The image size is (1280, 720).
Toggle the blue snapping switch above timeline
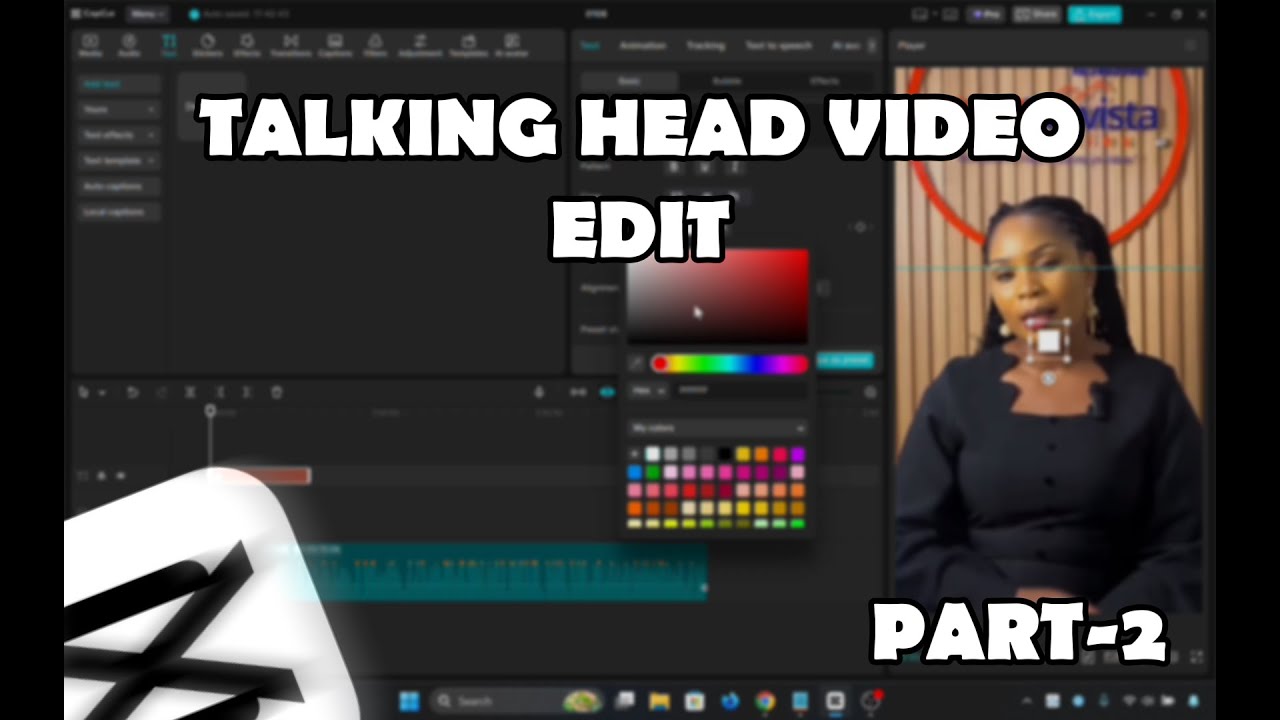tap(607, 393)
